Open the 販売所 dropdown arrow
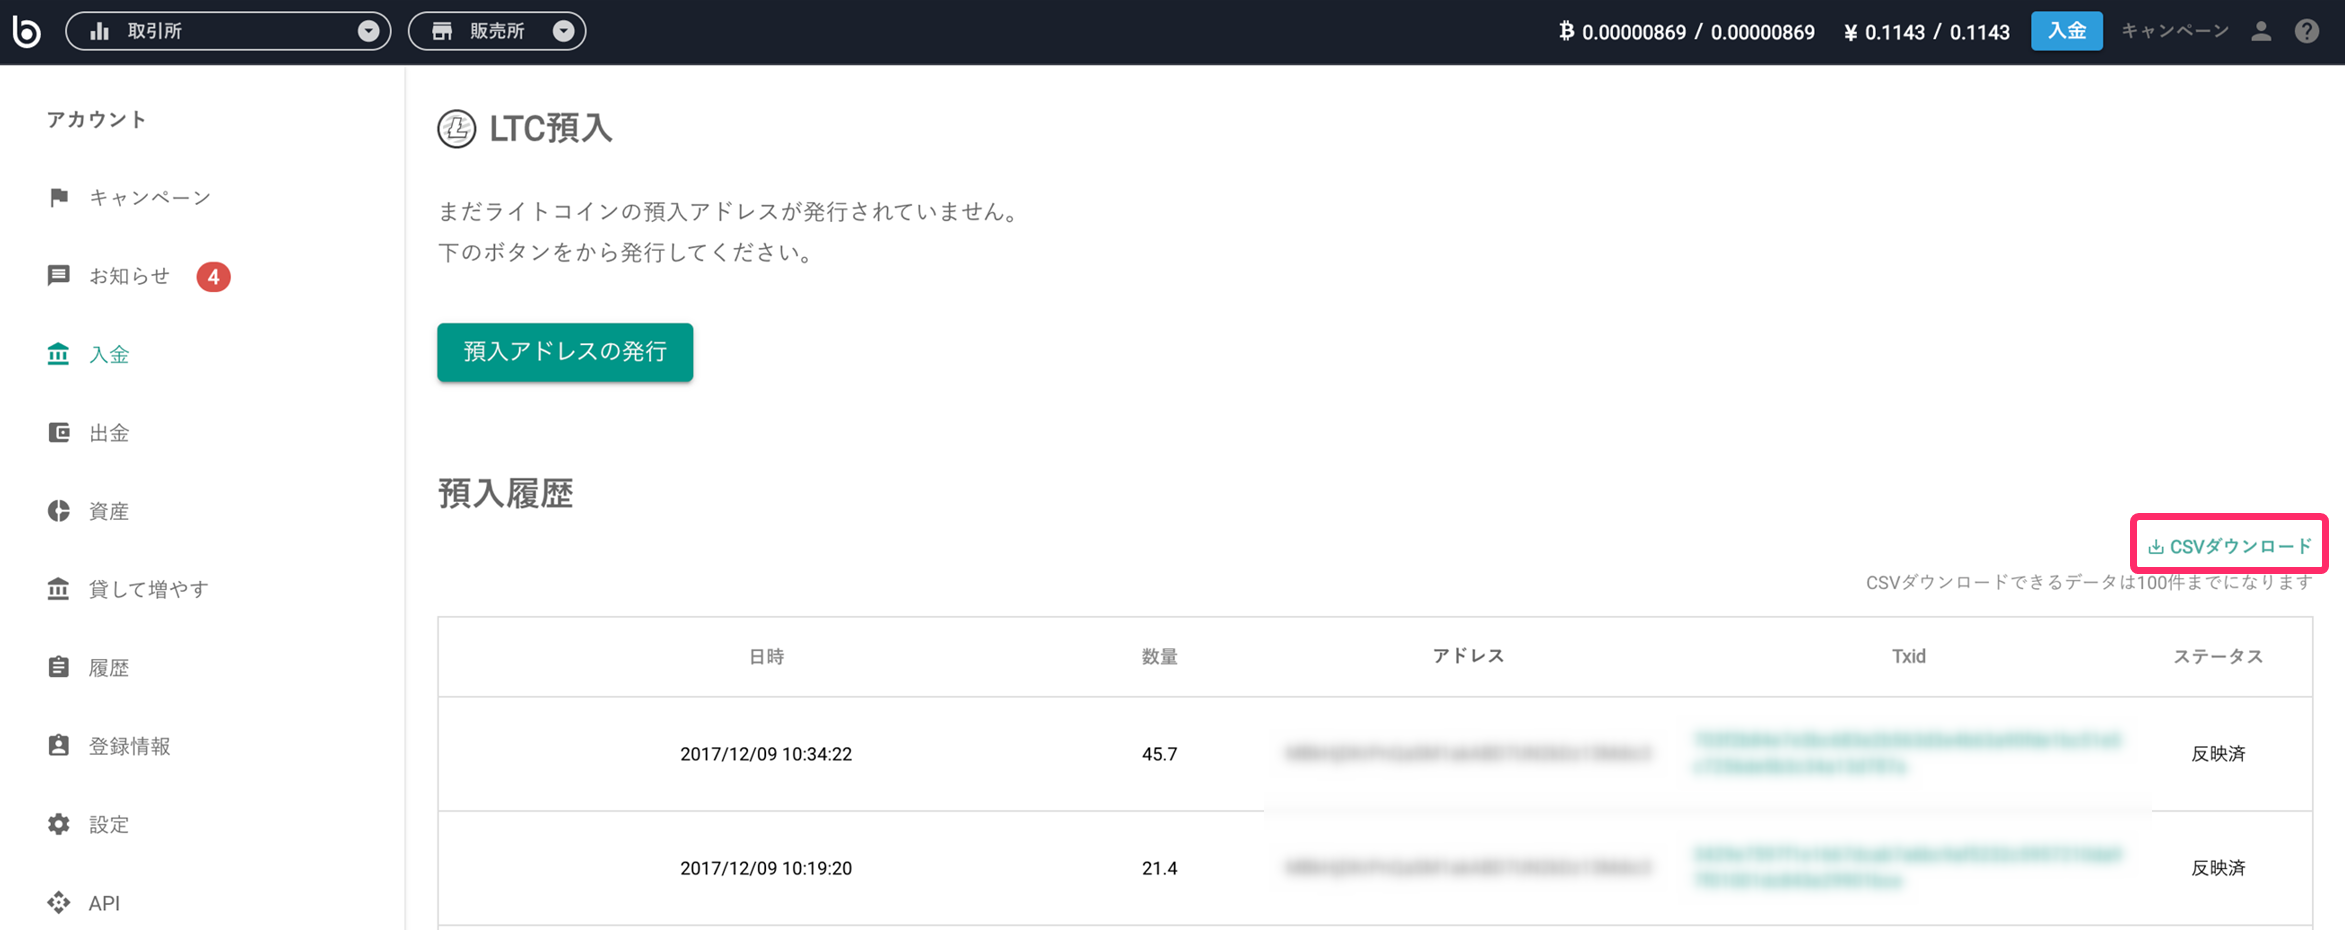2345x930 pixels. (x=564, y=31)
